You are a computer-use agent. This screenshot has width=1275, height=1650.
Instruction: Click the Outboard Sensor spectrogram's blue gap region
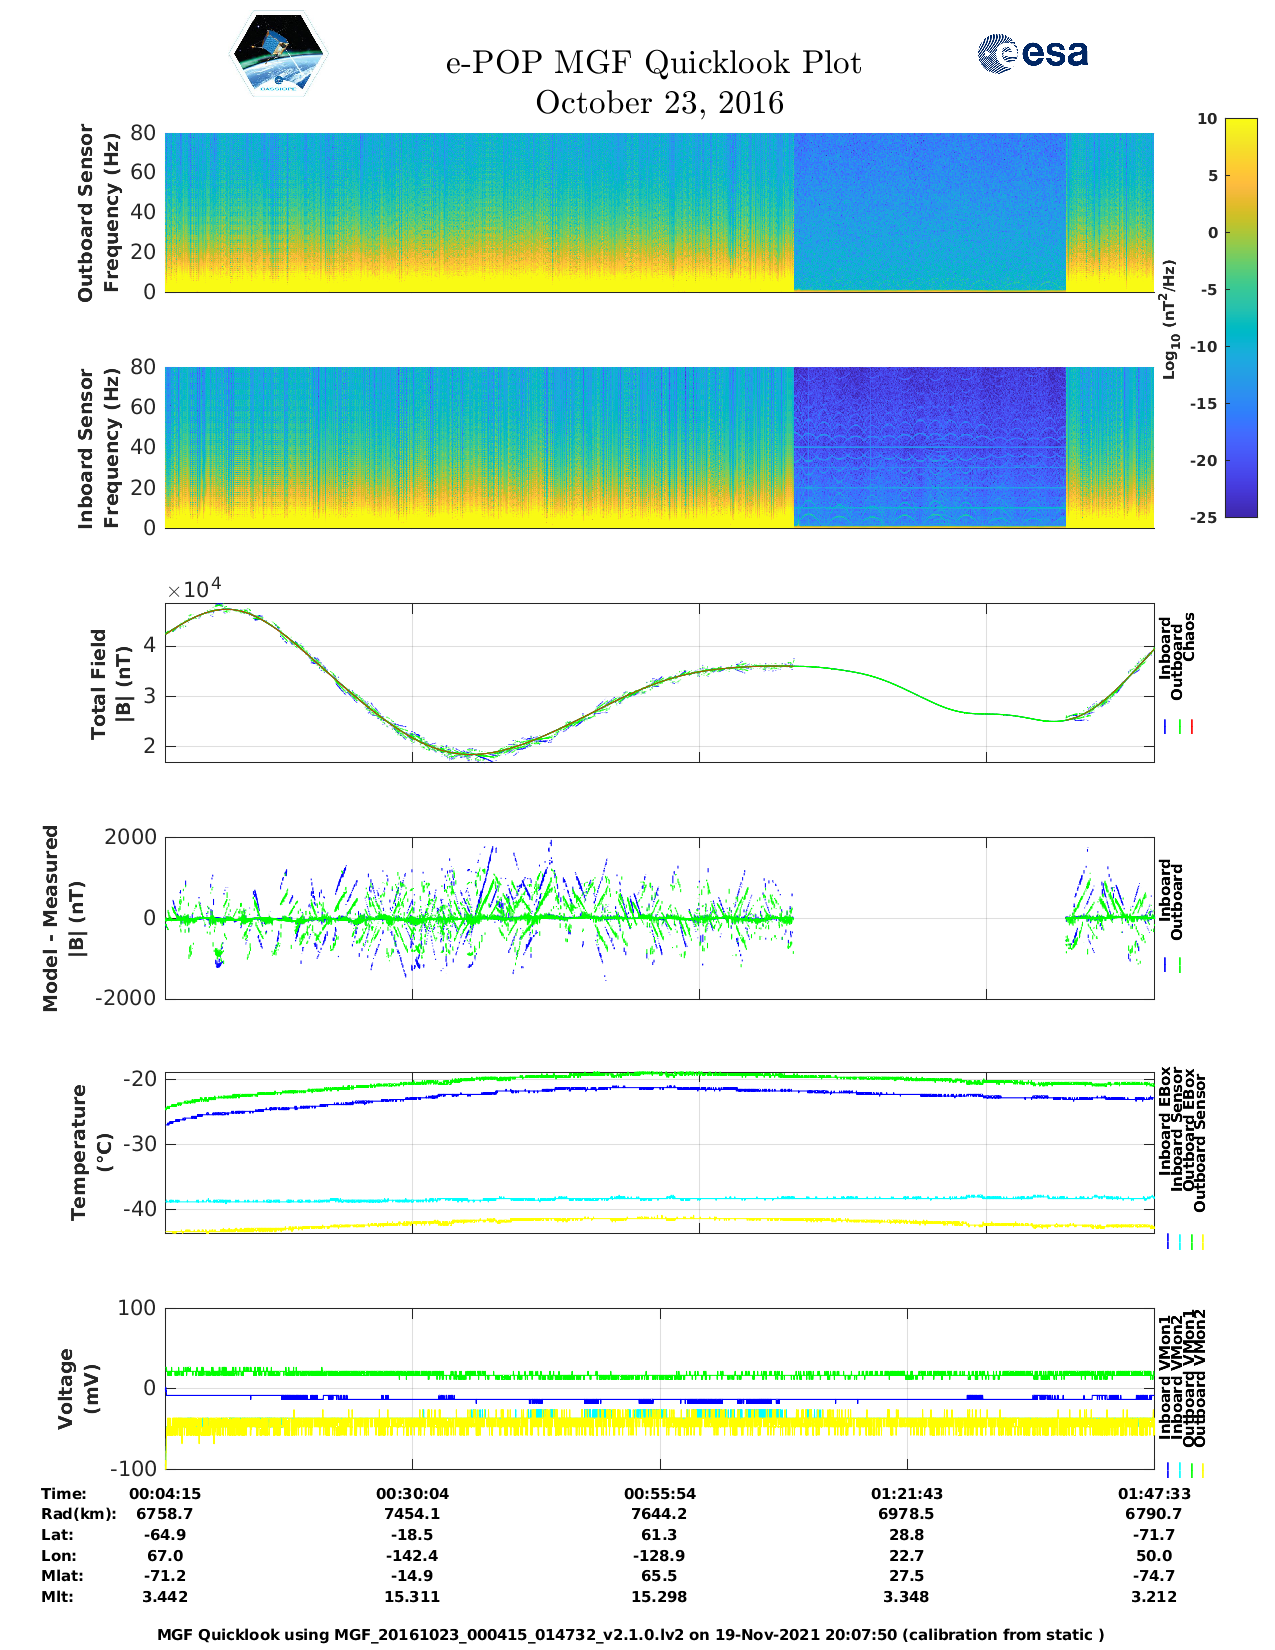pos(929,212)
